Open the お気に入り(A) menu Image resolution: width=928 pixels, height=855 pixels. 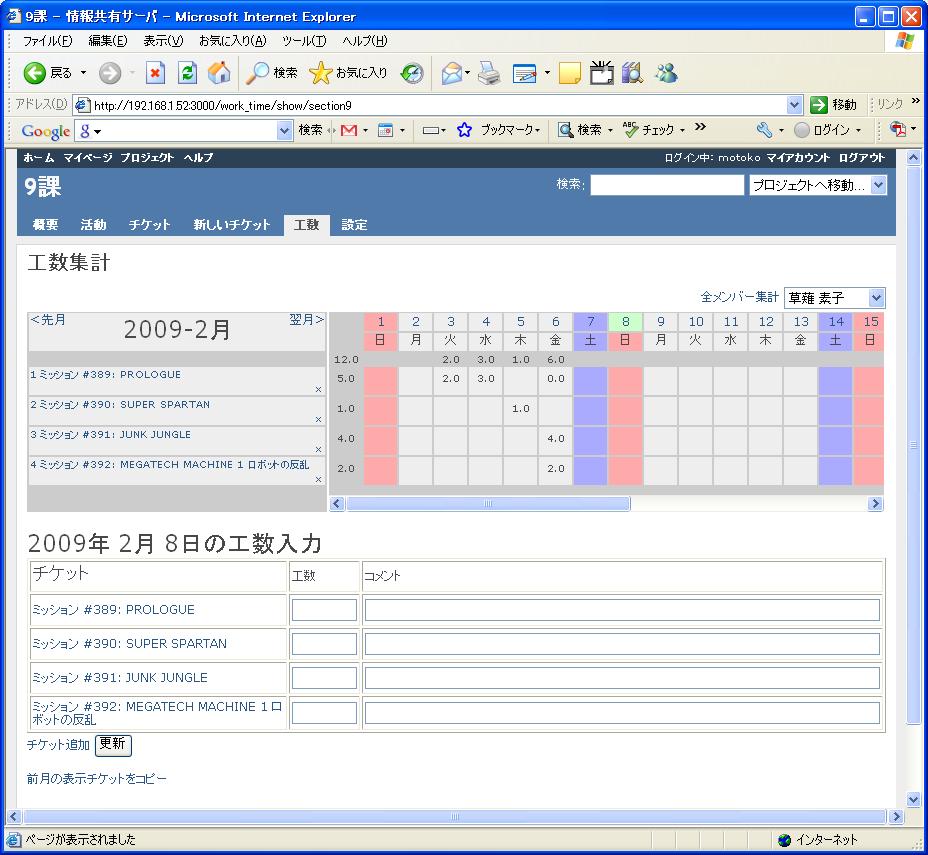(233, 41)
